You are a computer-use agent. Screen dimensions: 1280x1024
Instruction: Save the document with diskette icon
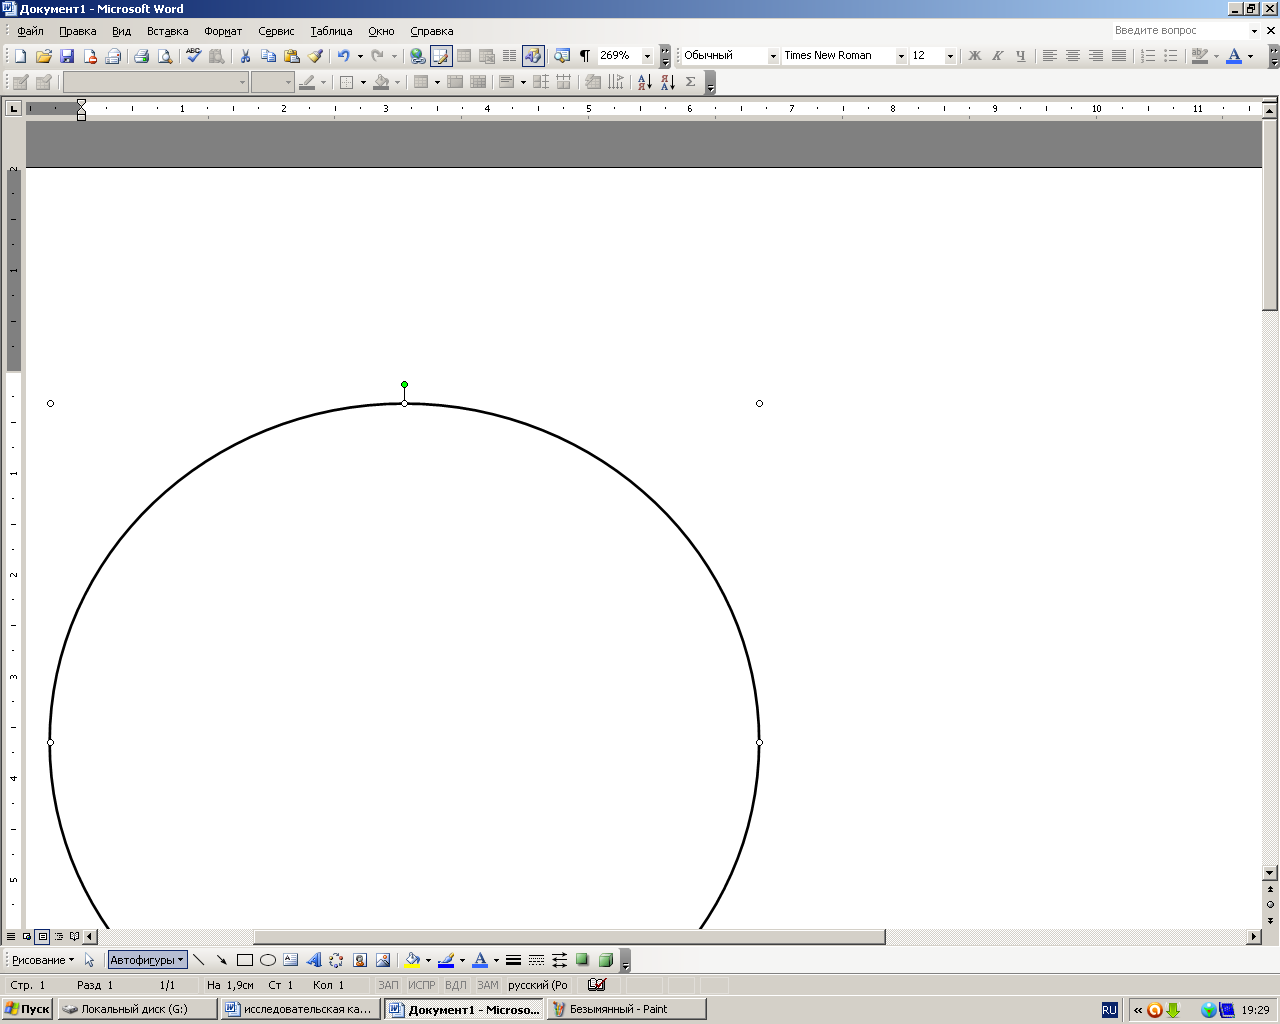[x=67, y=56]
